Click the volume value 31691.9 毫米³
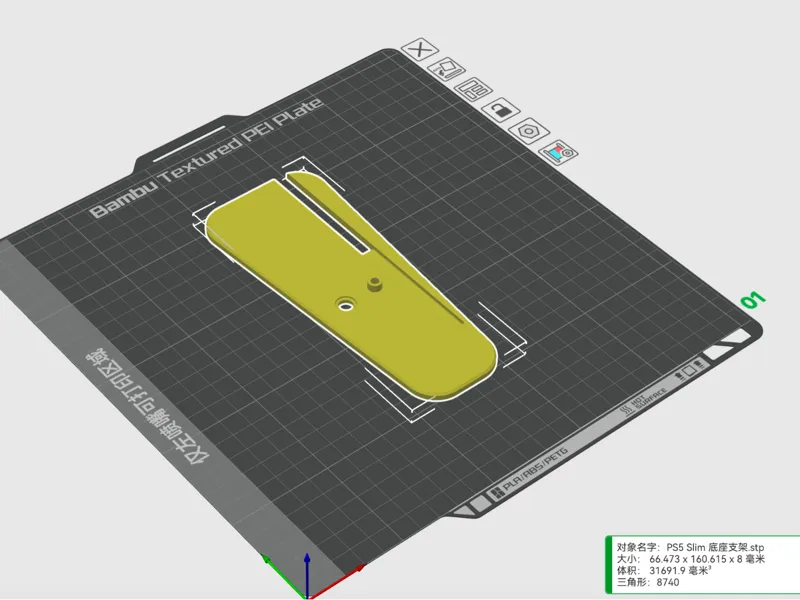This screenshot has height=600, width=800. pyautogui.click(x=680, y=570)
